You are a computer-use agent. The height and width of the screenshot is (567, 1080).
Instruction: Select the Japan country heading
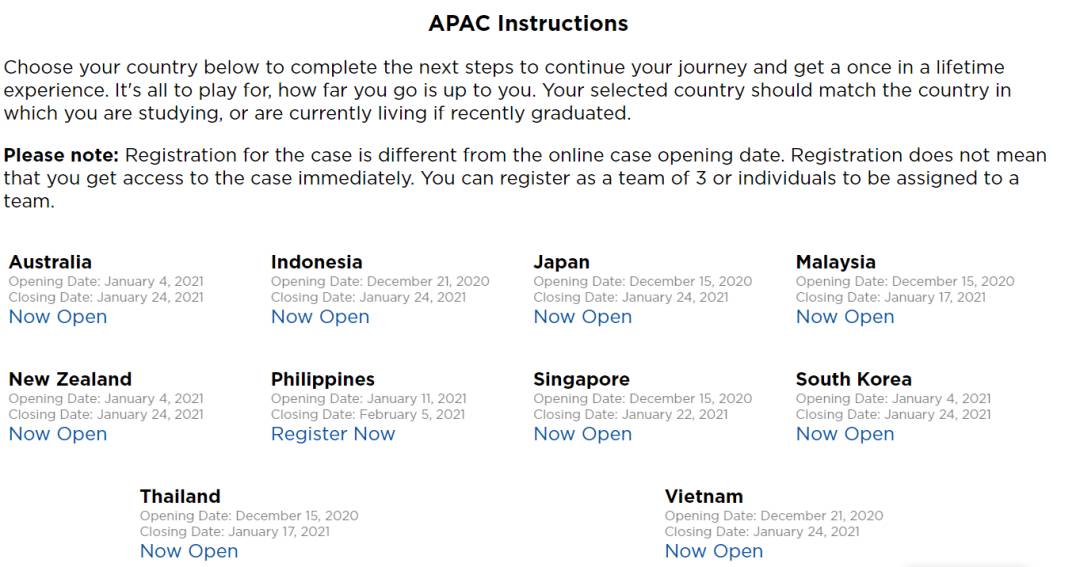[x=562, y=262]
